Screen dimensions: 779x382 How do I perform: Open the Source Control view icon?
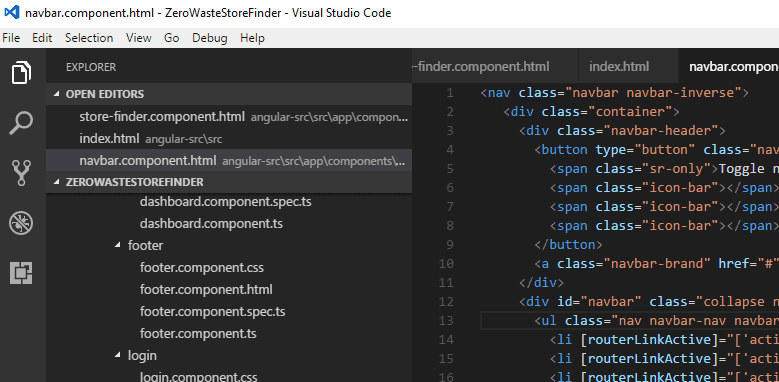coord(21,173)
